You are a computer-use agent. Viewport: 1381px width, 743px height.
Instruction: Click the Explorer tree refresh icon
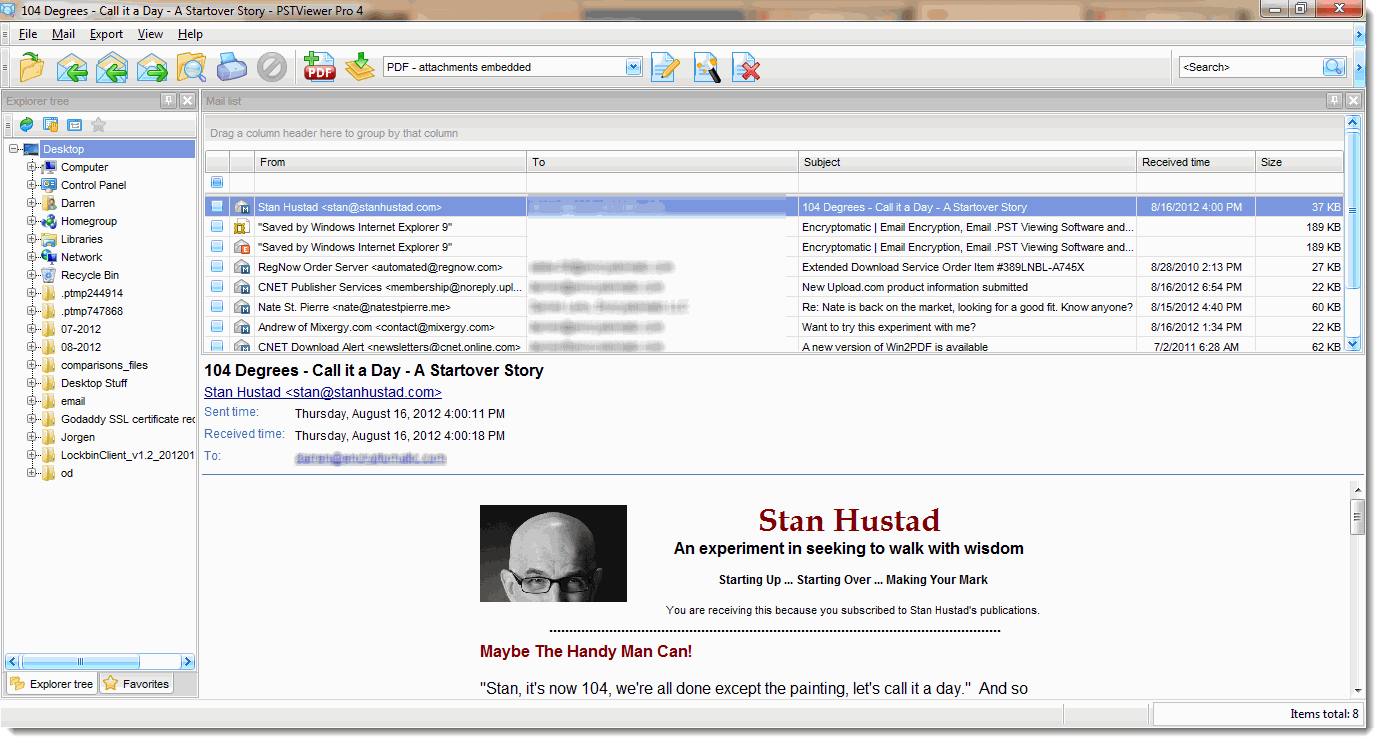pyautogui.click(x=26, y=125)
